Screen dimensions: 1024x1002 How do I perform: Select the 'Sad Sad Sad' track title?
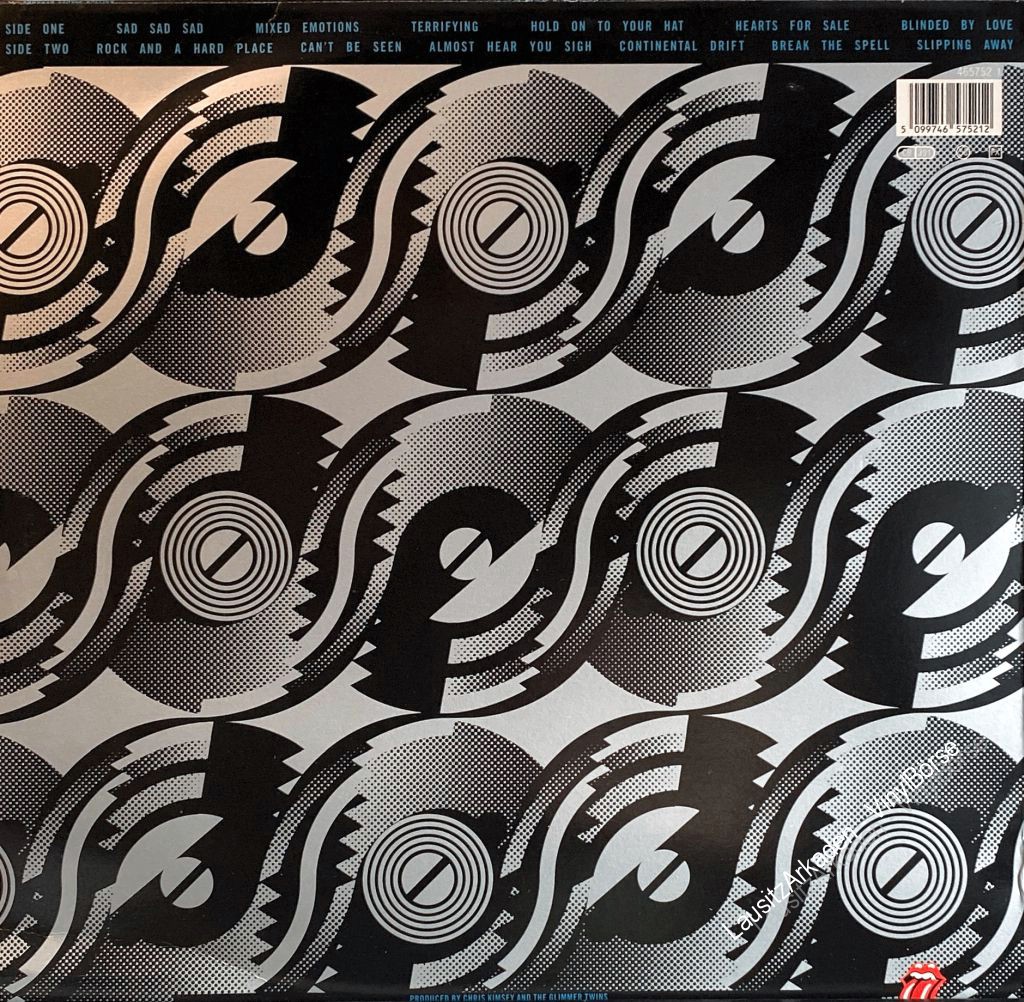coord(160,27)
